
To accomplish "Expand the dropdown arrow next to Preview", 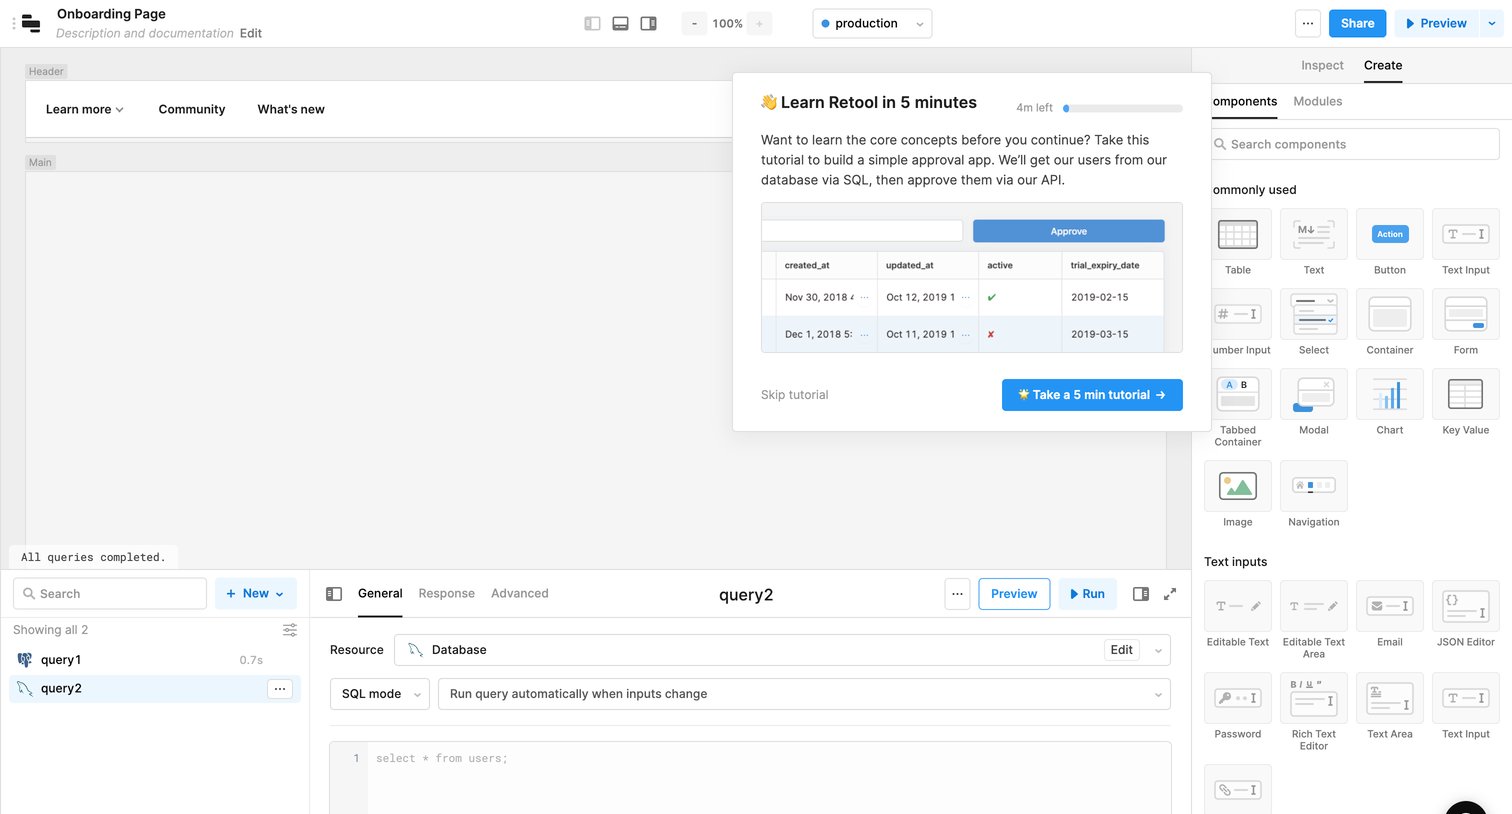I will click(x=1491, y=23).
